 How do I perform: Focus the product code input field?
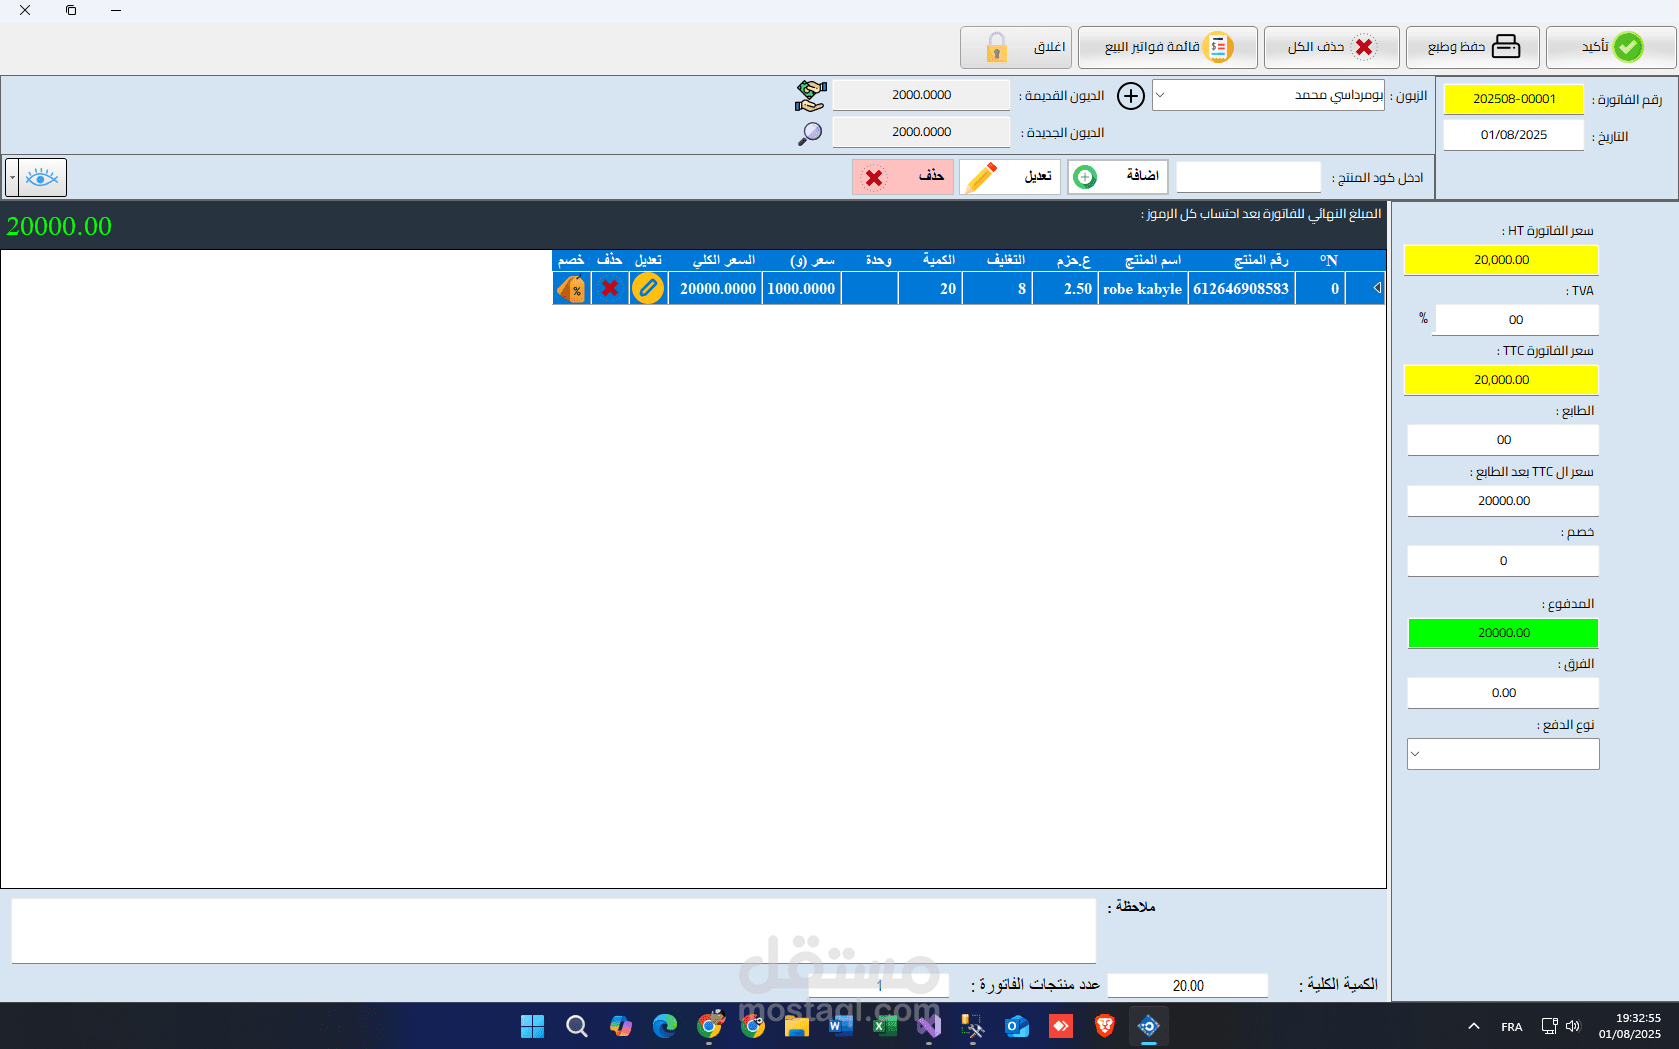1249,177
